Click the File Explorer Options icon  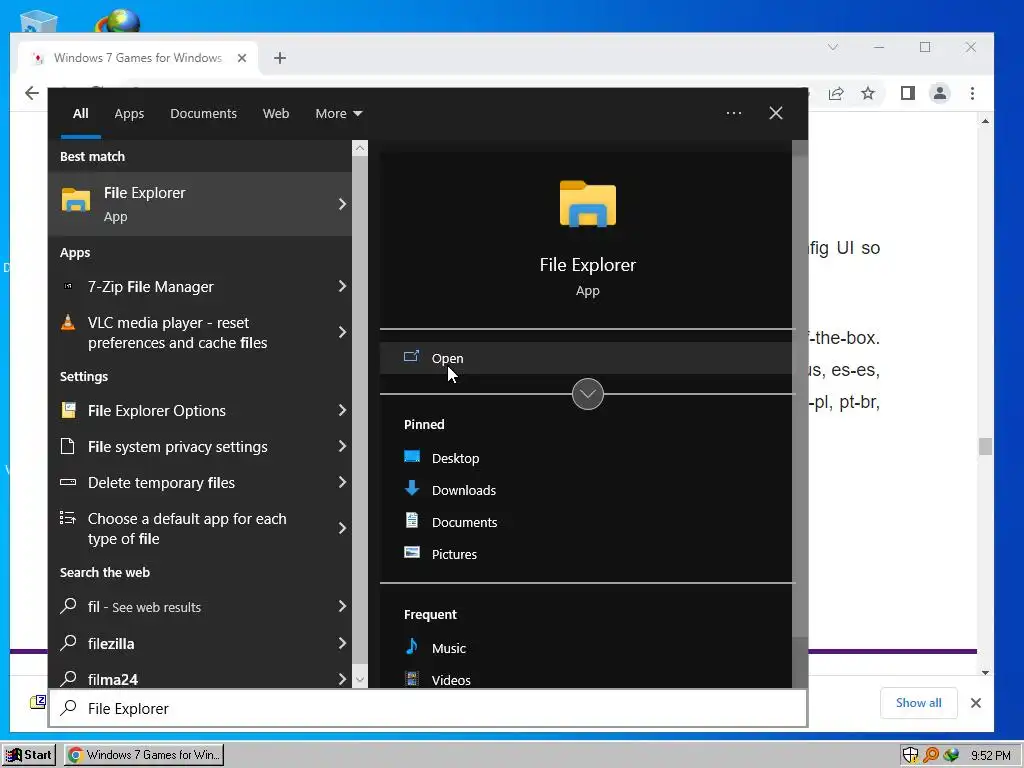68,410
